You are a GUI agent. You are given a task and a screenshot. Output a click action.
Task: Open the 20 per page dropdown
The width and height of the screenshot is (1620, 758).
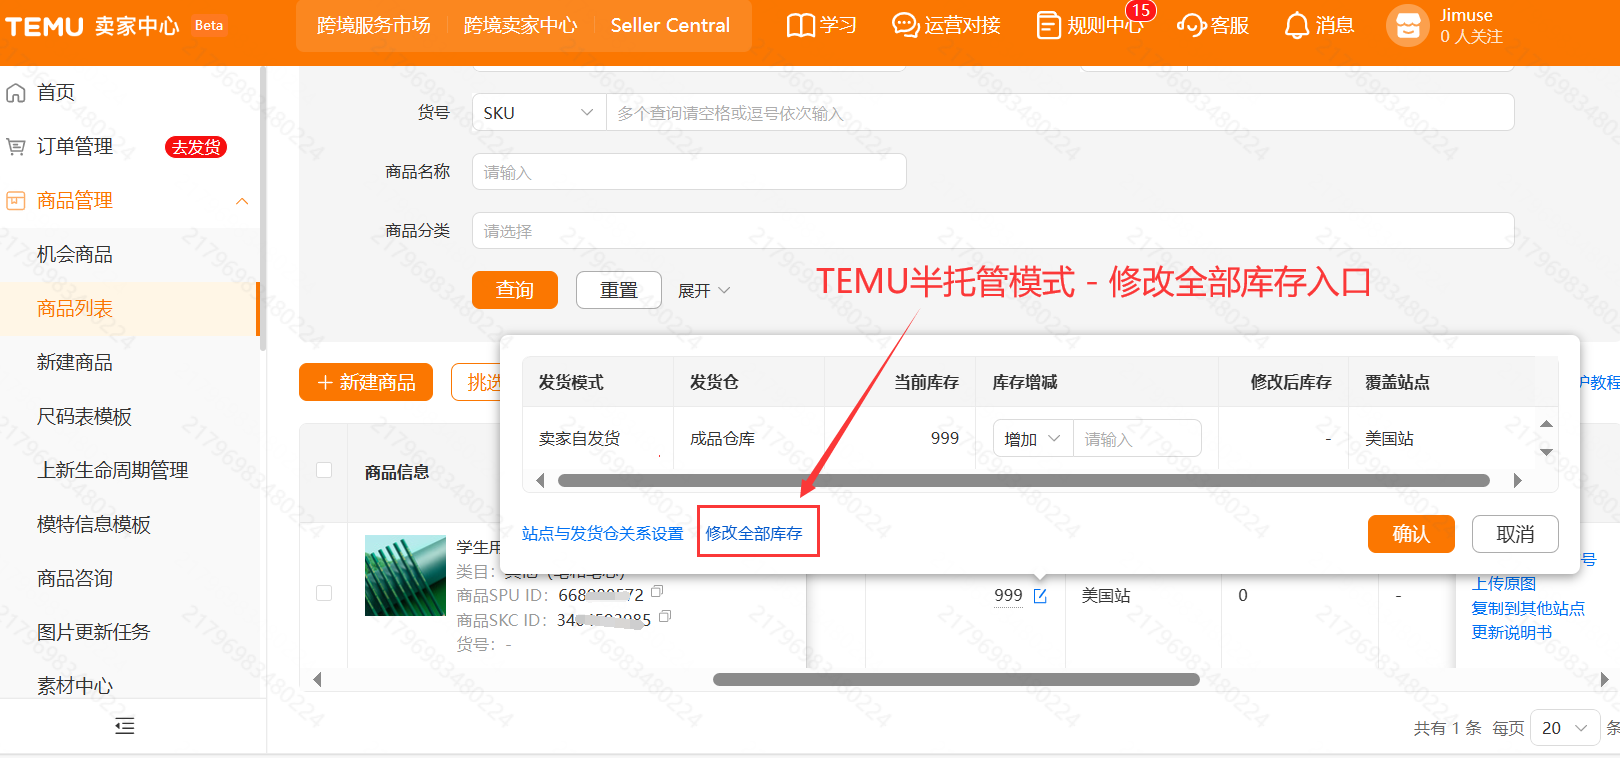point(1565,728)
